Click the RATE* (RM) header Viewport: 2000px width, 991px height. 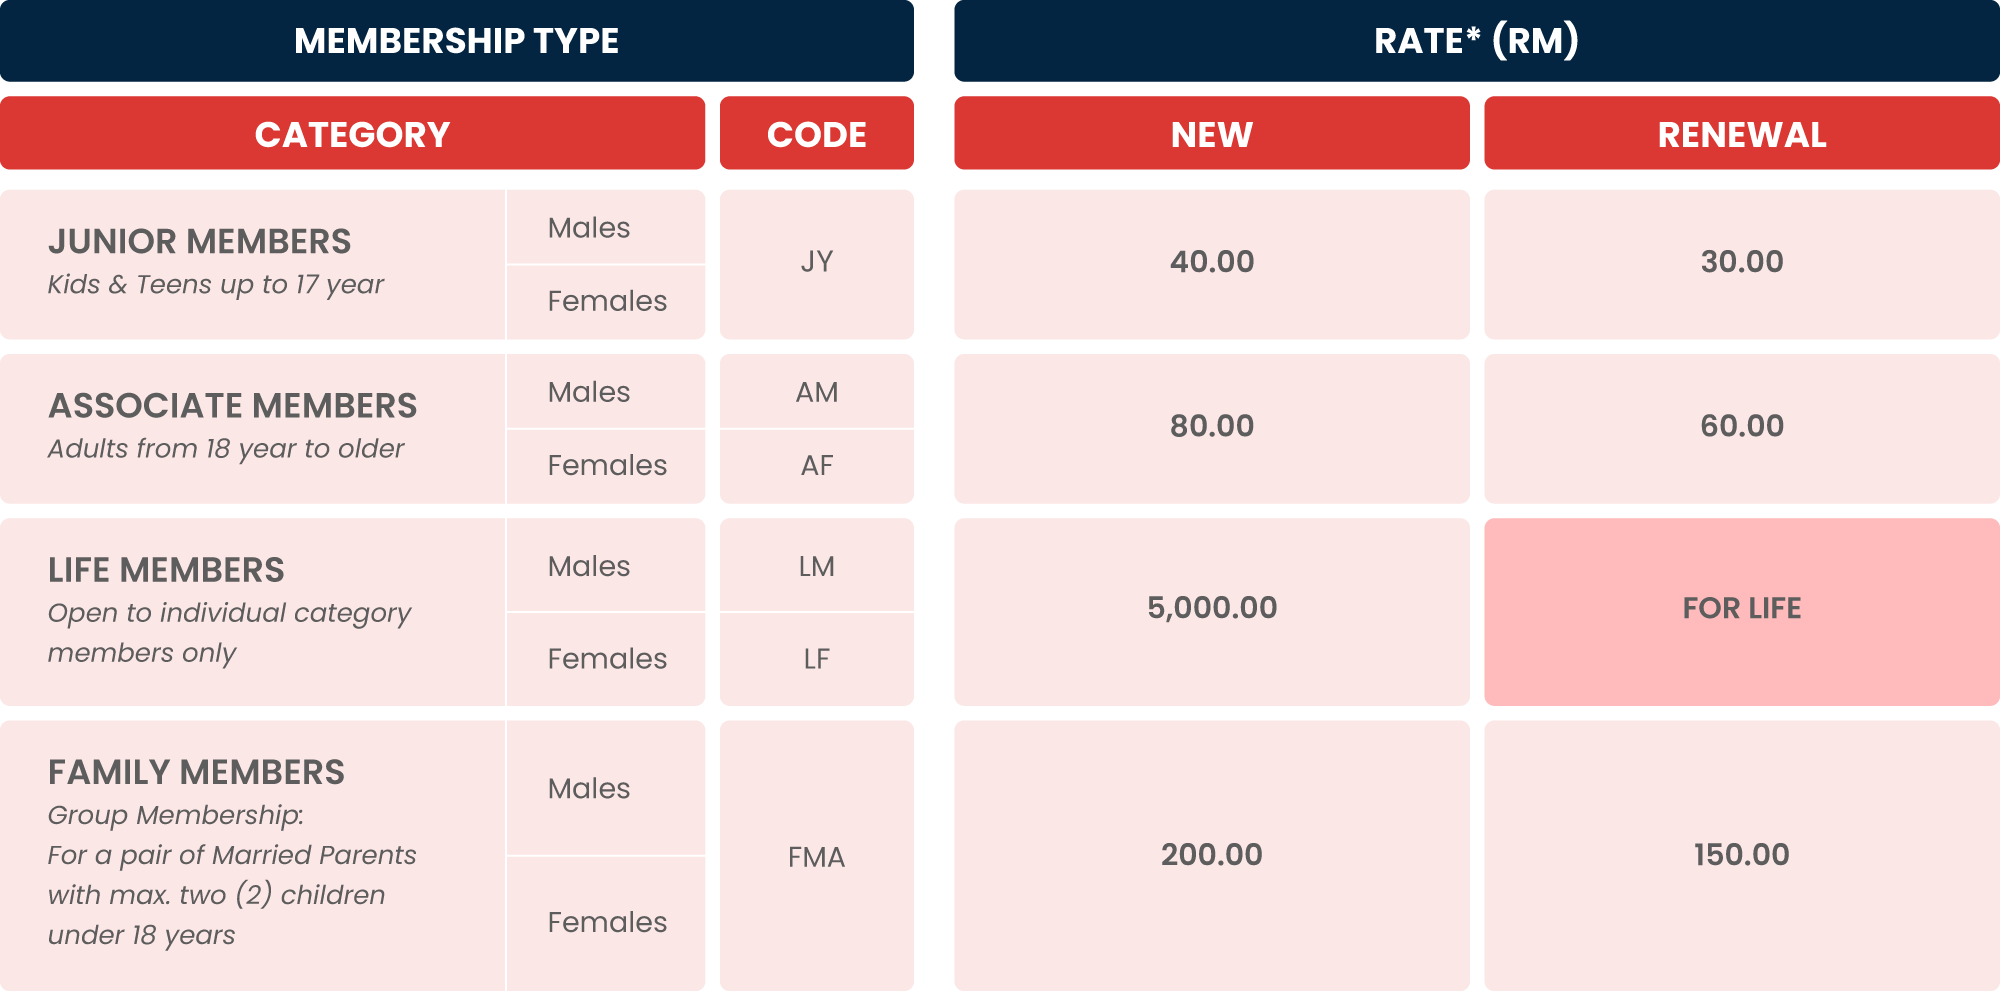tap(1477, 41)
